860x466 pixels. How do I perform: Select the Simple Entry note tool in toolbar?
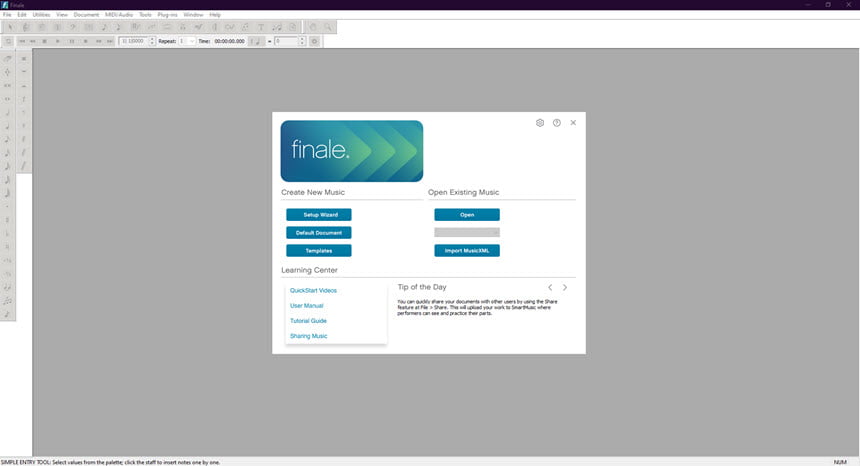[104, 27]
